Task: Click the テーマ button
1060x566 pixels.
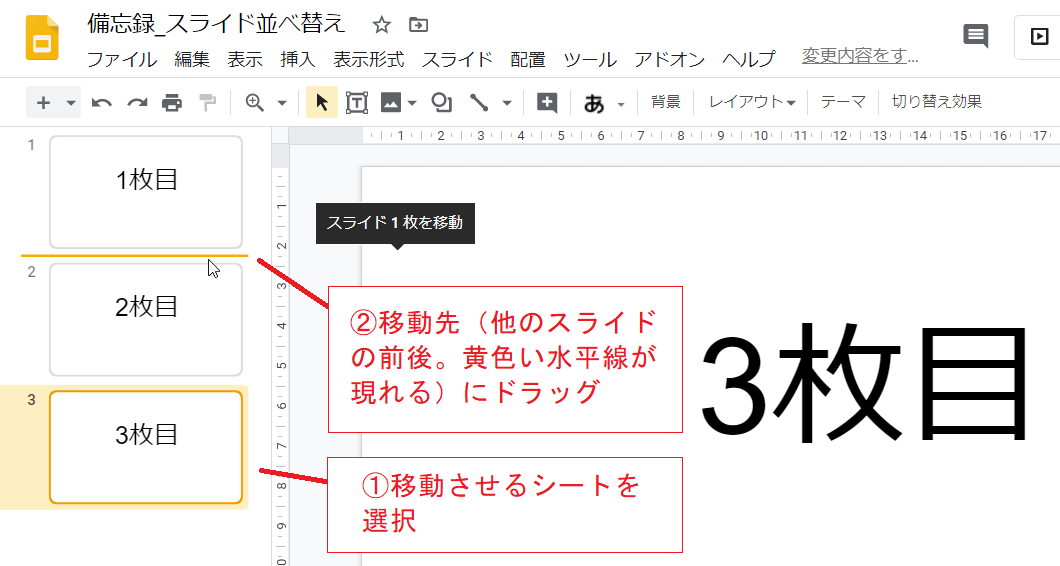Action: (843, 102)
